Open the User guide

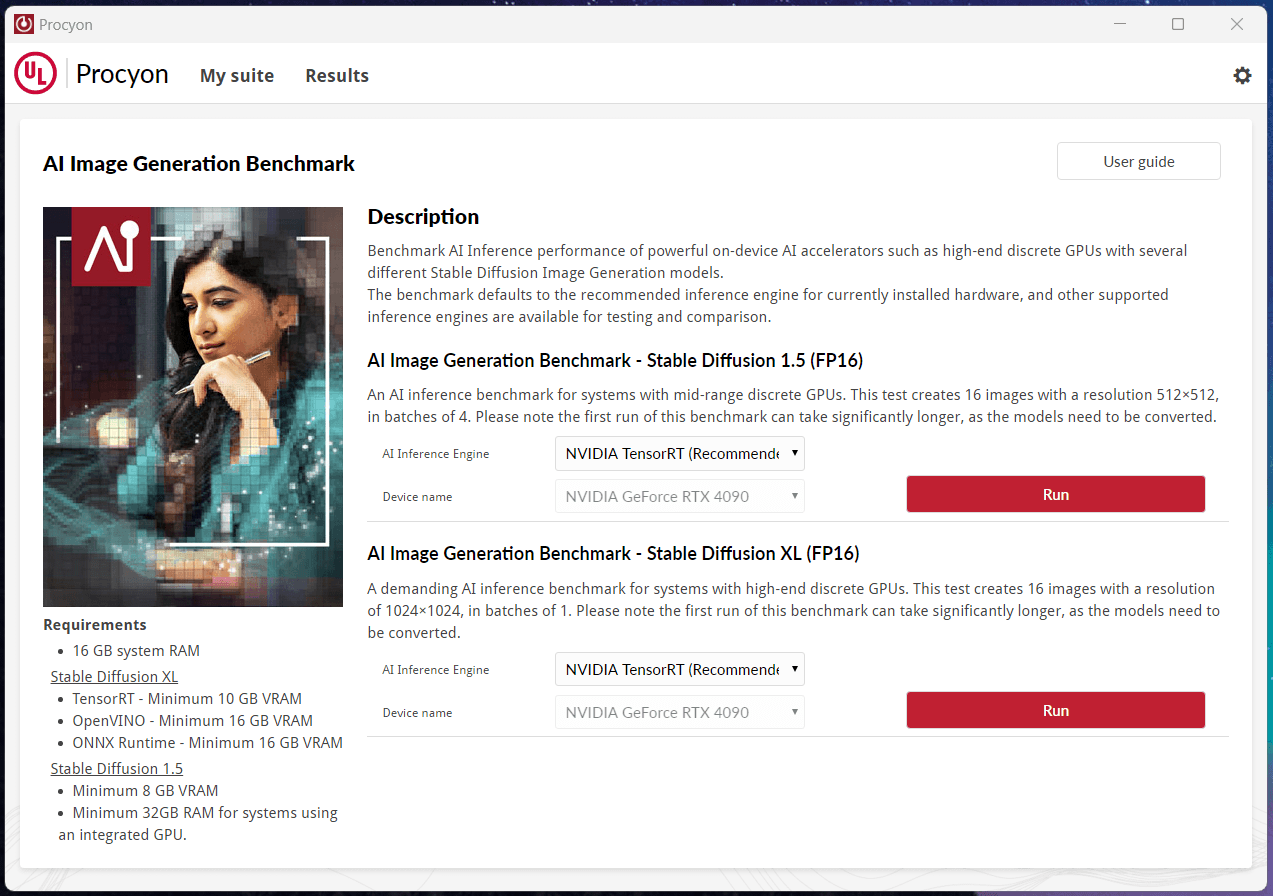click(x=1139, y=161)
